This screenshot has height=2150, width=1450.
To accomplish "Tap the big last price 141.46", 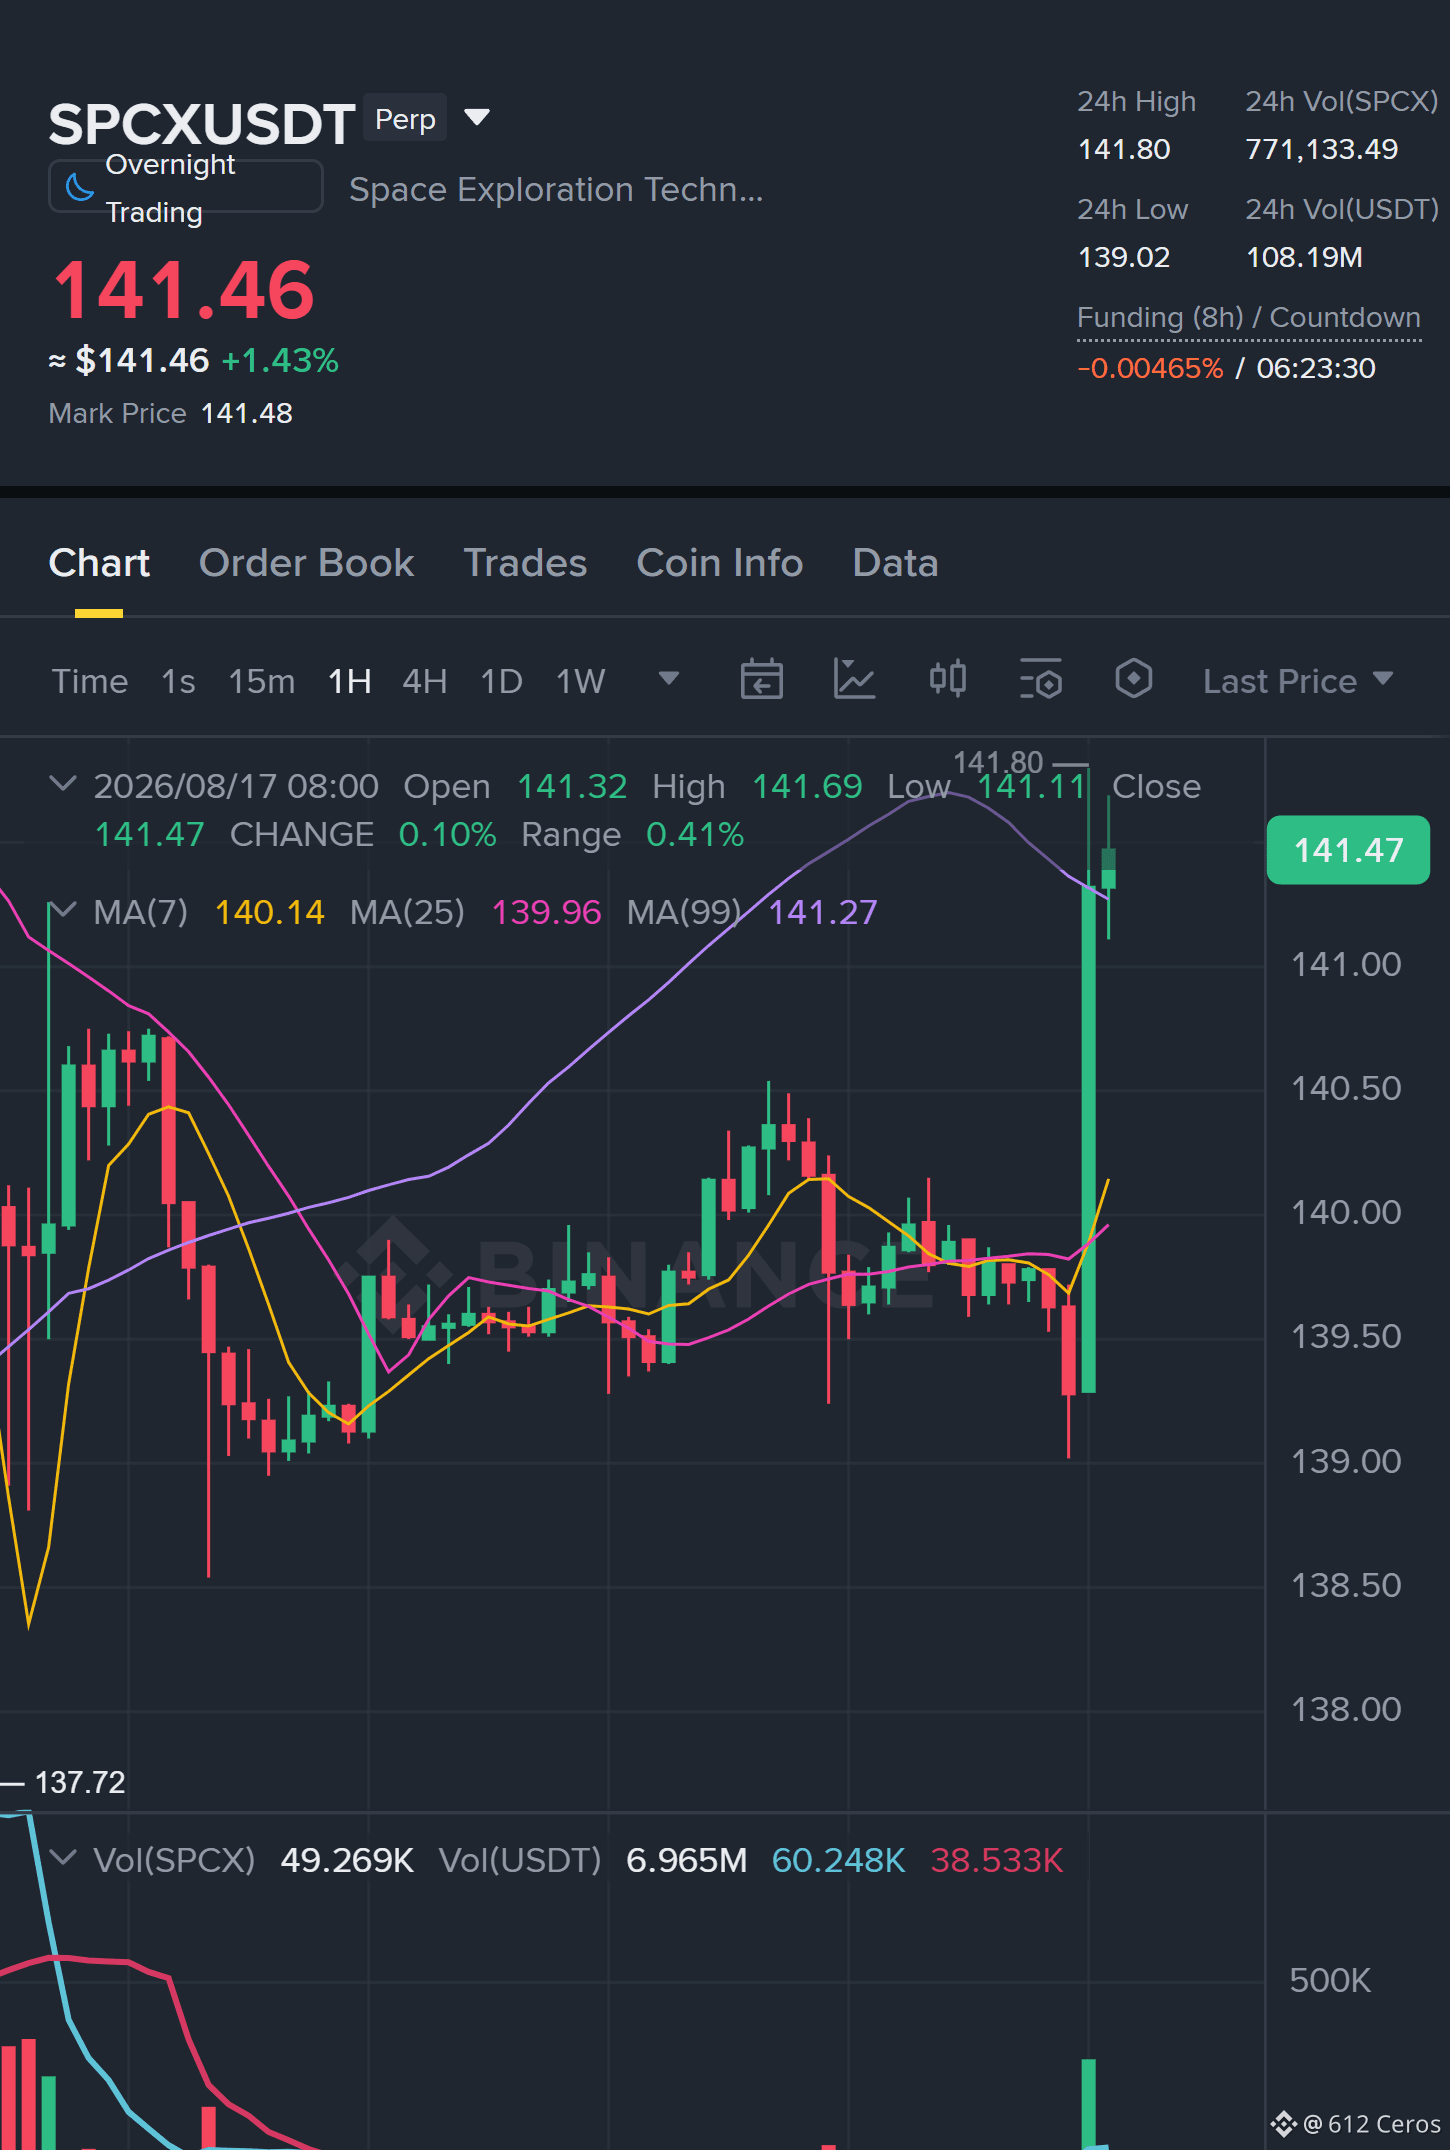I will (184, 290).
